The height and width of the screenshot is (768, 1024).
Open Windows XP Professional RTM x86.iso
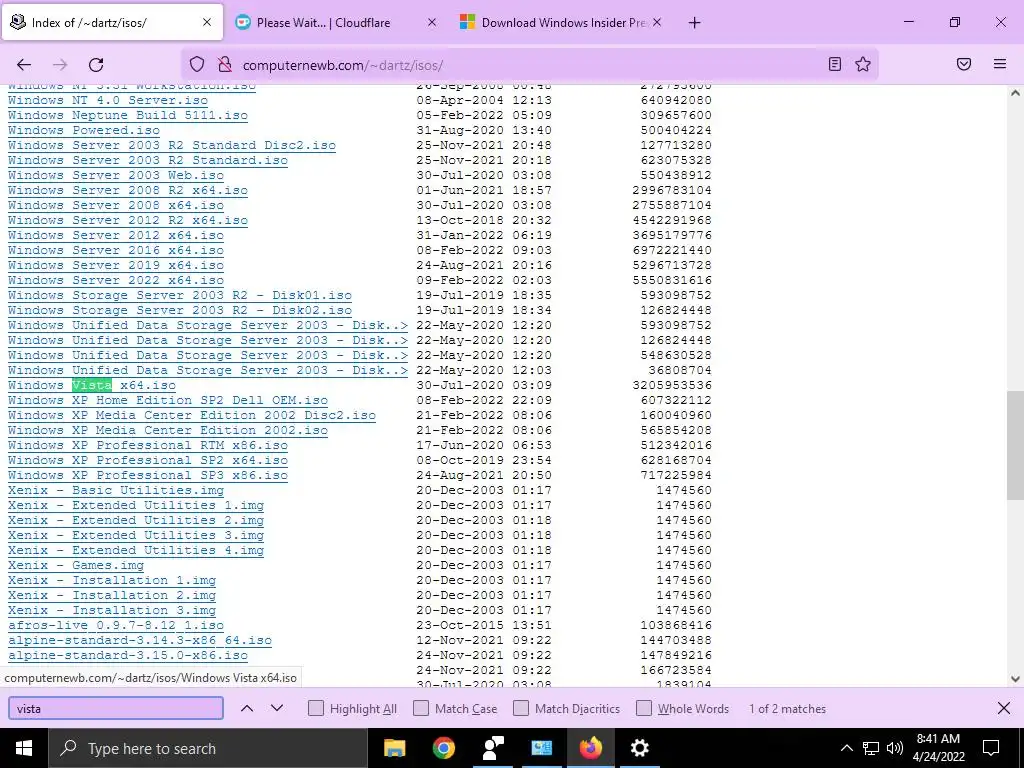[148, 445]
